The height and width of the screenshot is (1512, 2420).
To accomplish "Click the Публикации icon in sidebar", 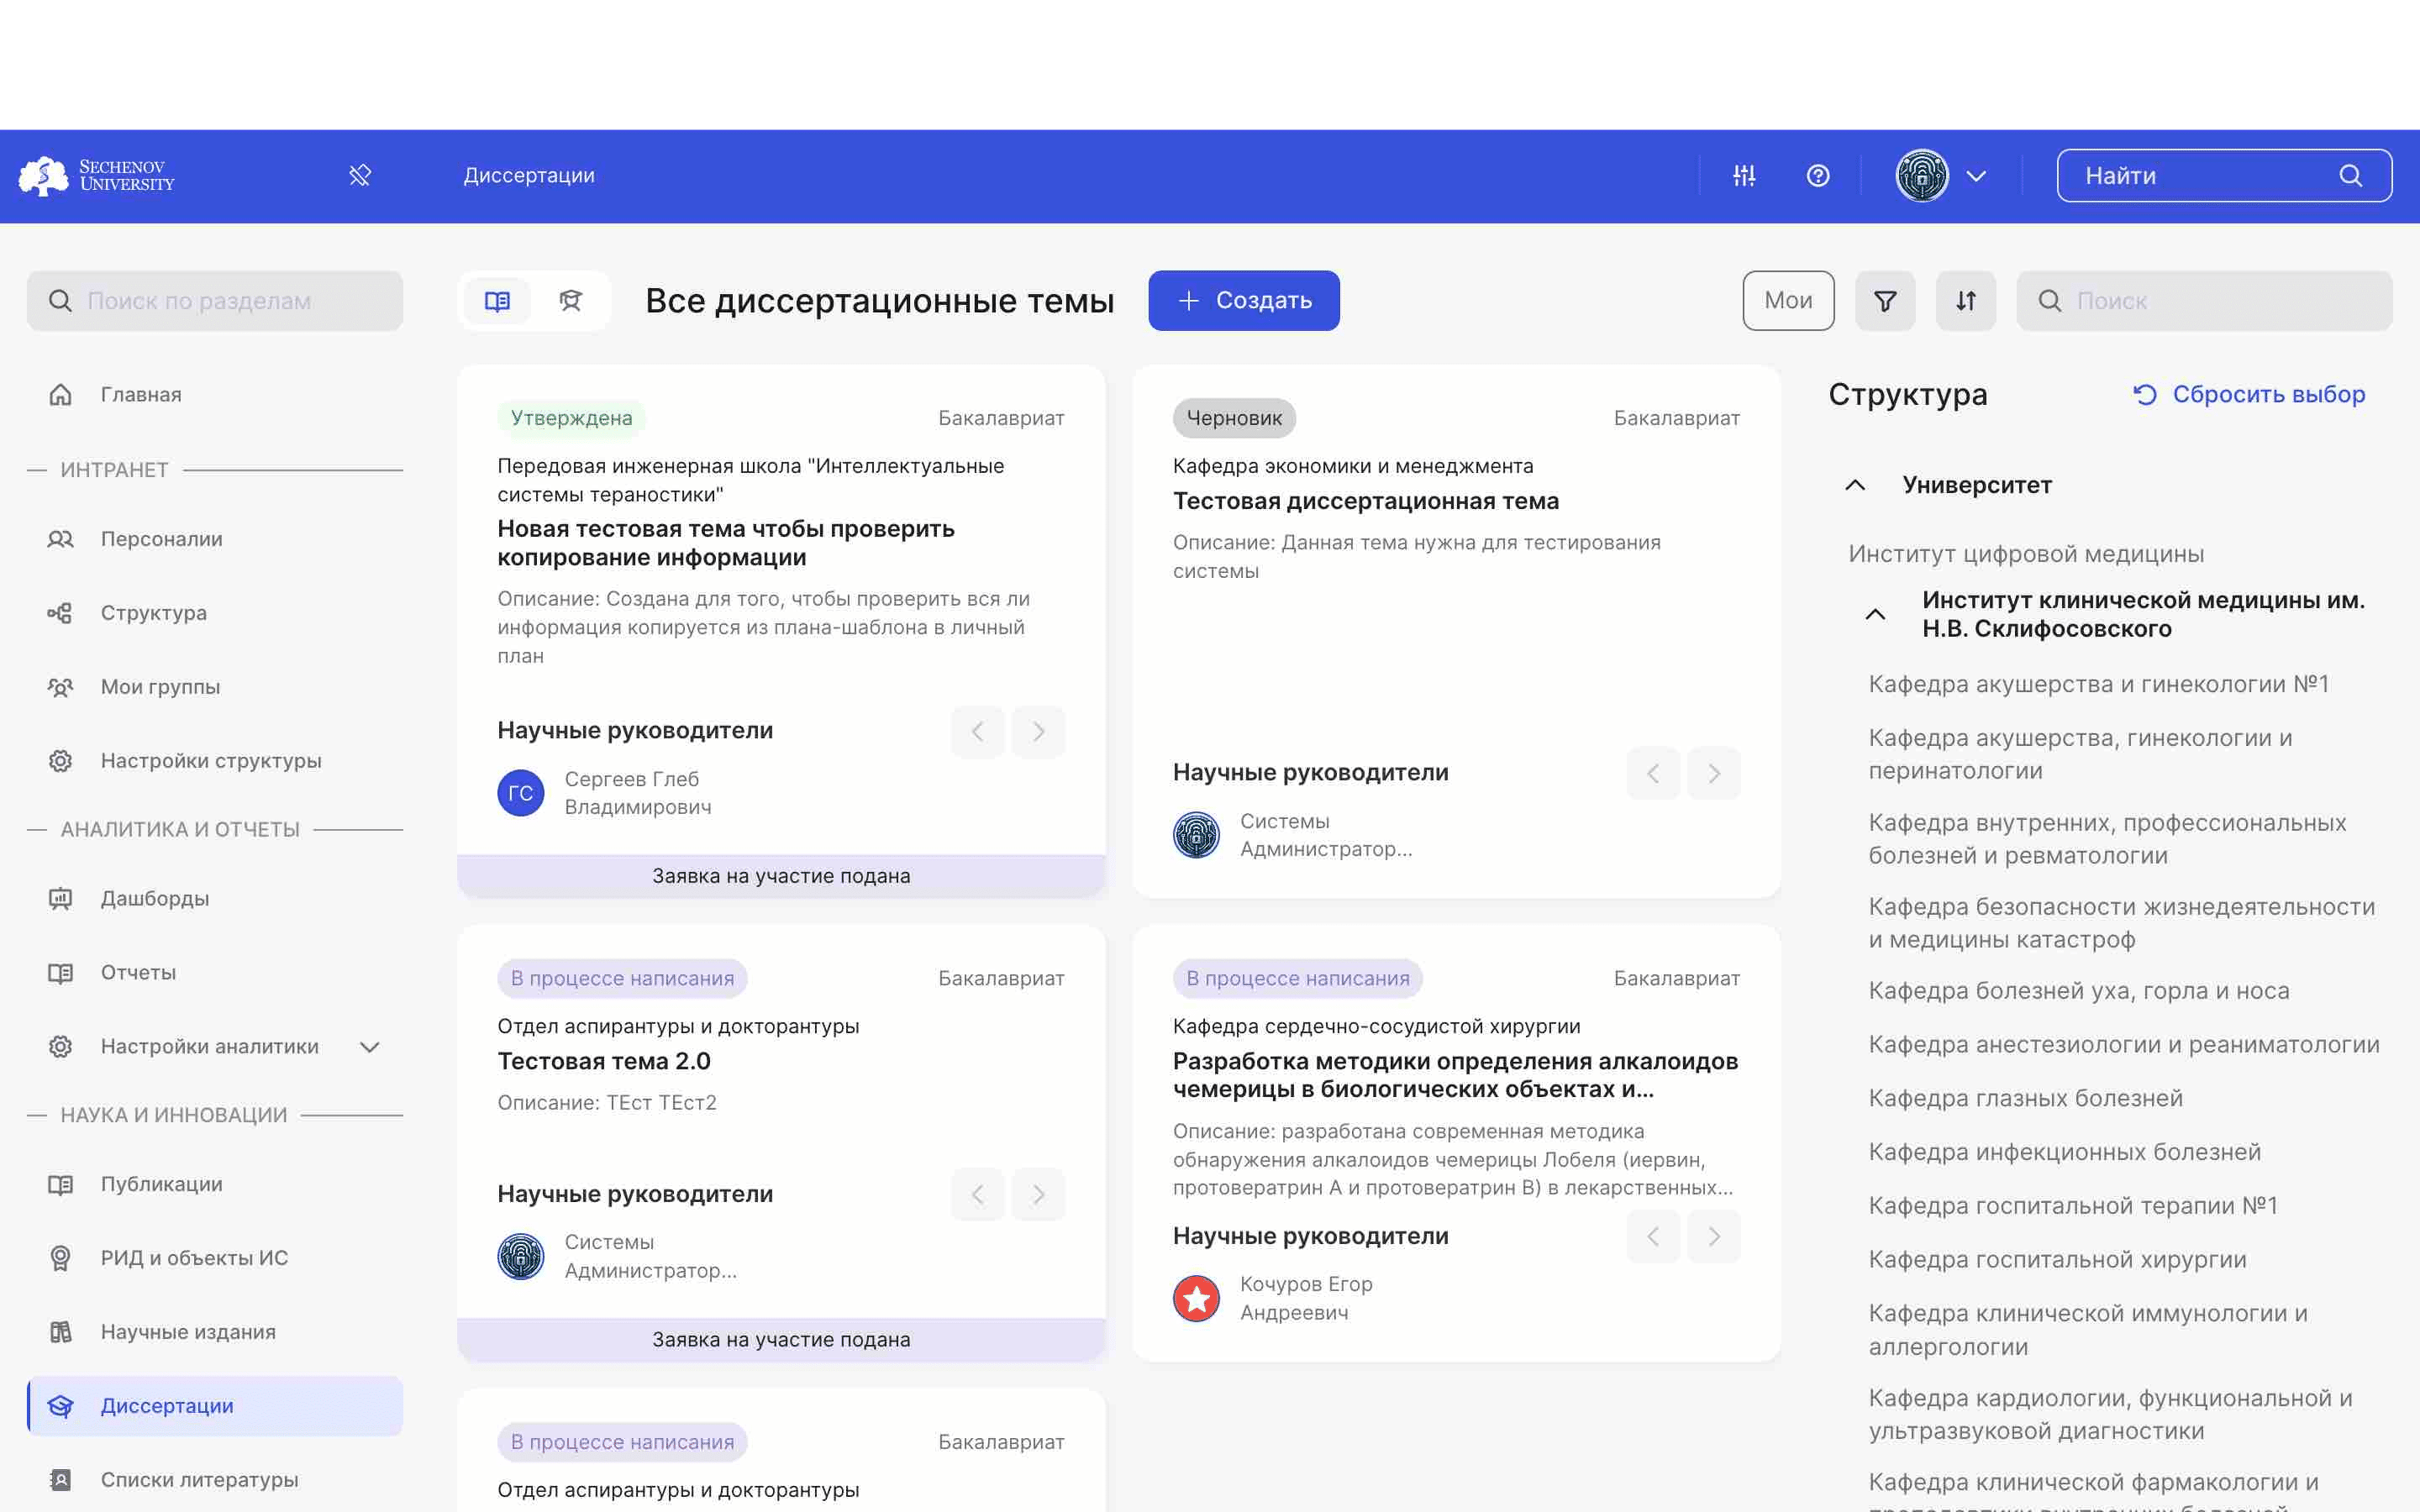I will (x=60, y=1185).
